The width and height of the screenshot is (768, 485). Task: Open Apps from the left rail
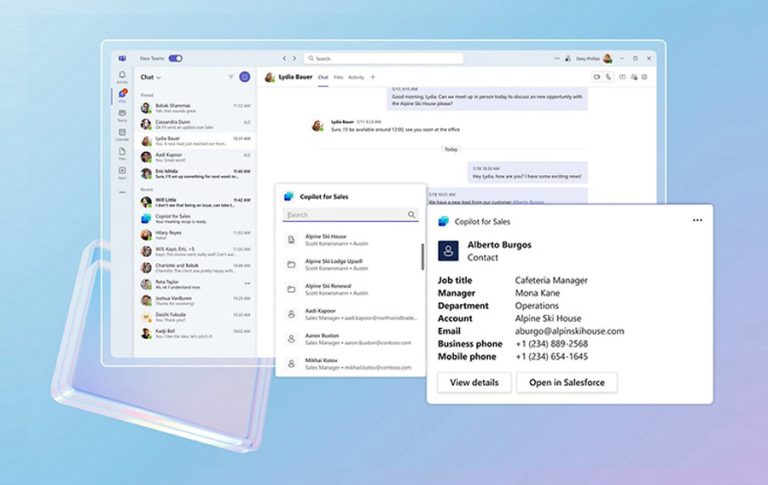coord(122,172)
